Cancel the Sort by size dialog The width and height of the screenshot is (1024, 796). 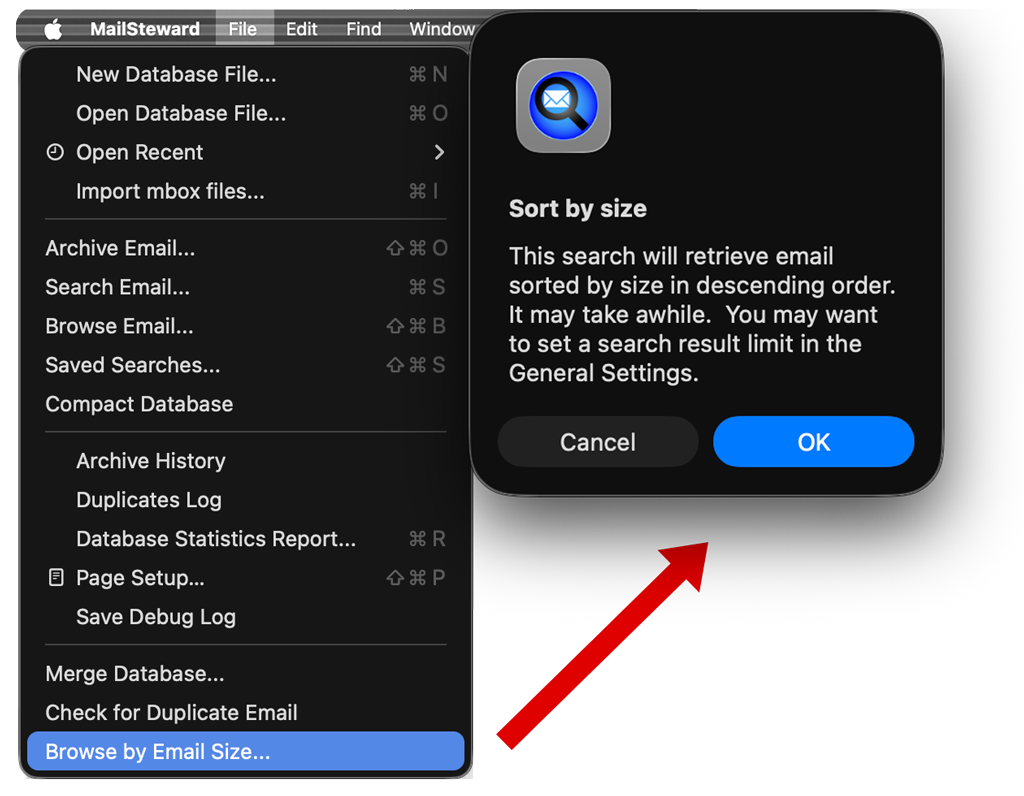coord(597,441)
